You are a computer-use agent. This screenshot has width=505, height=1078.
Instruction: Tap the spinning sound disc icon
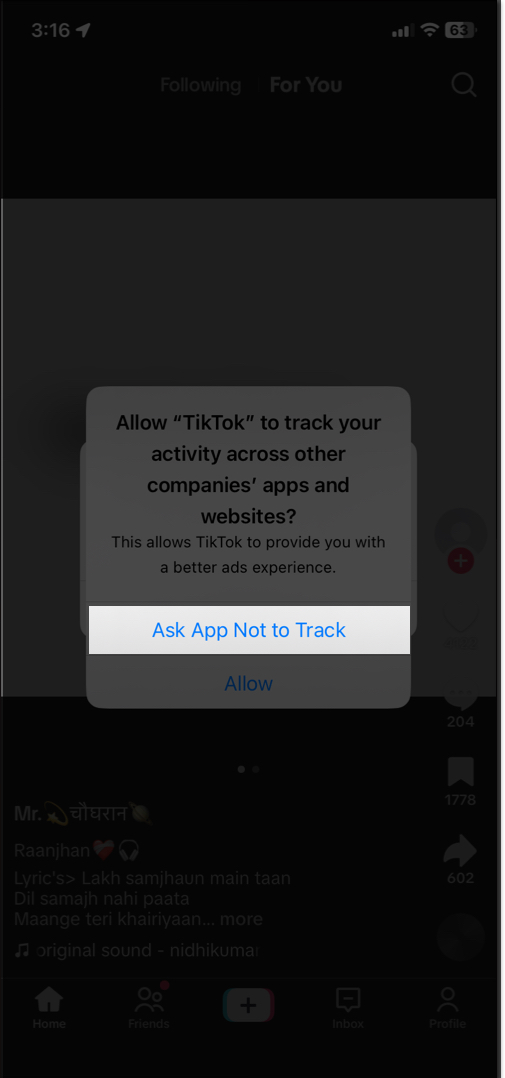click(x=460, y=936)
